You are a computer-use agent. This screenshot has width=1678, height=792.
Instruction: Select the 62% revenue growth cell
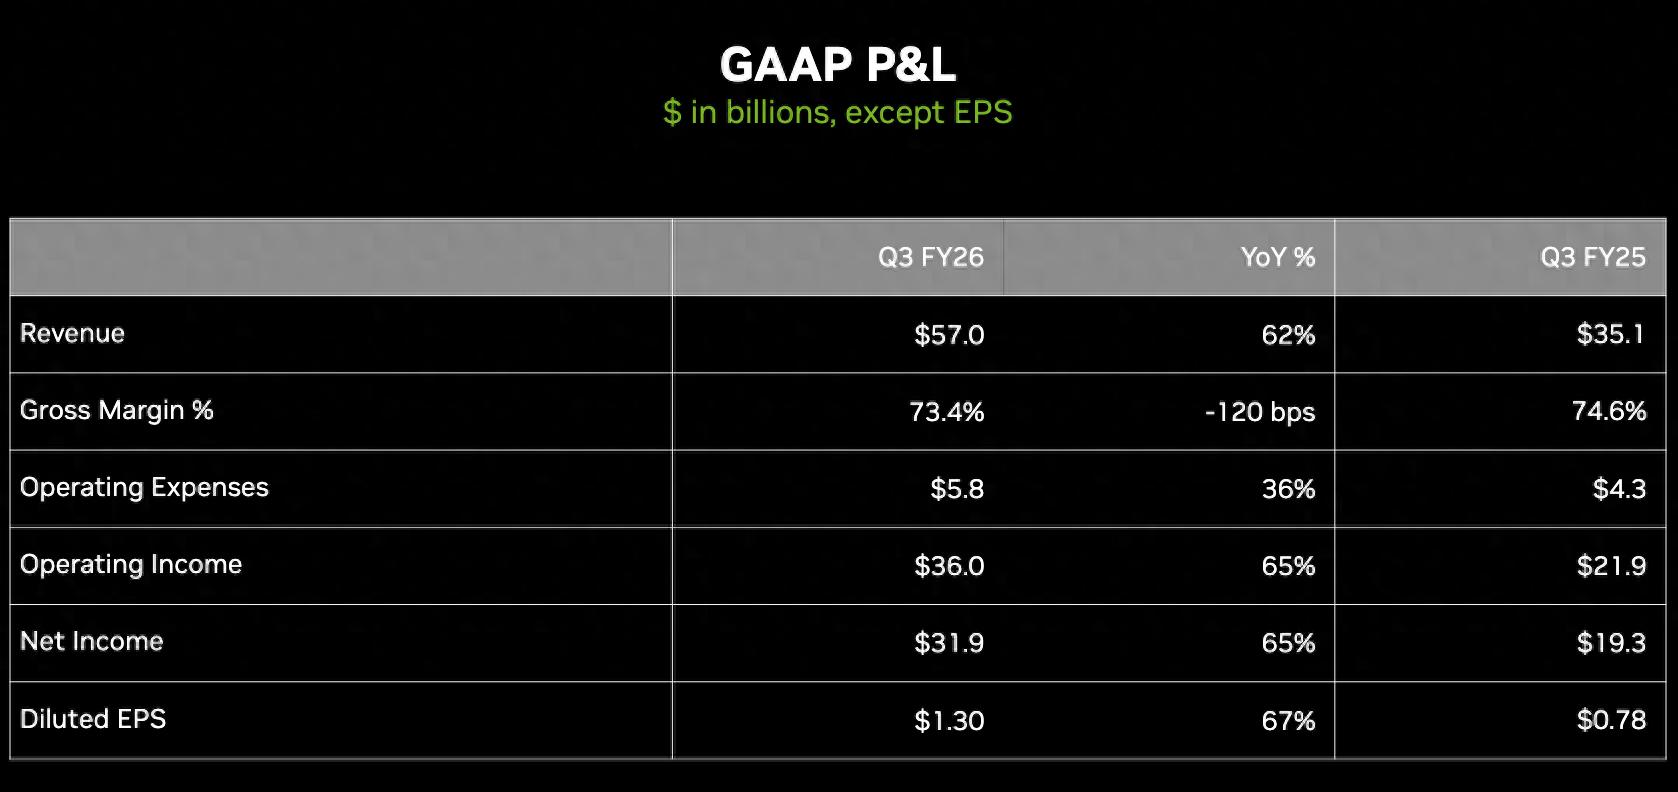pyautogui.click(x=1288, y=334)
